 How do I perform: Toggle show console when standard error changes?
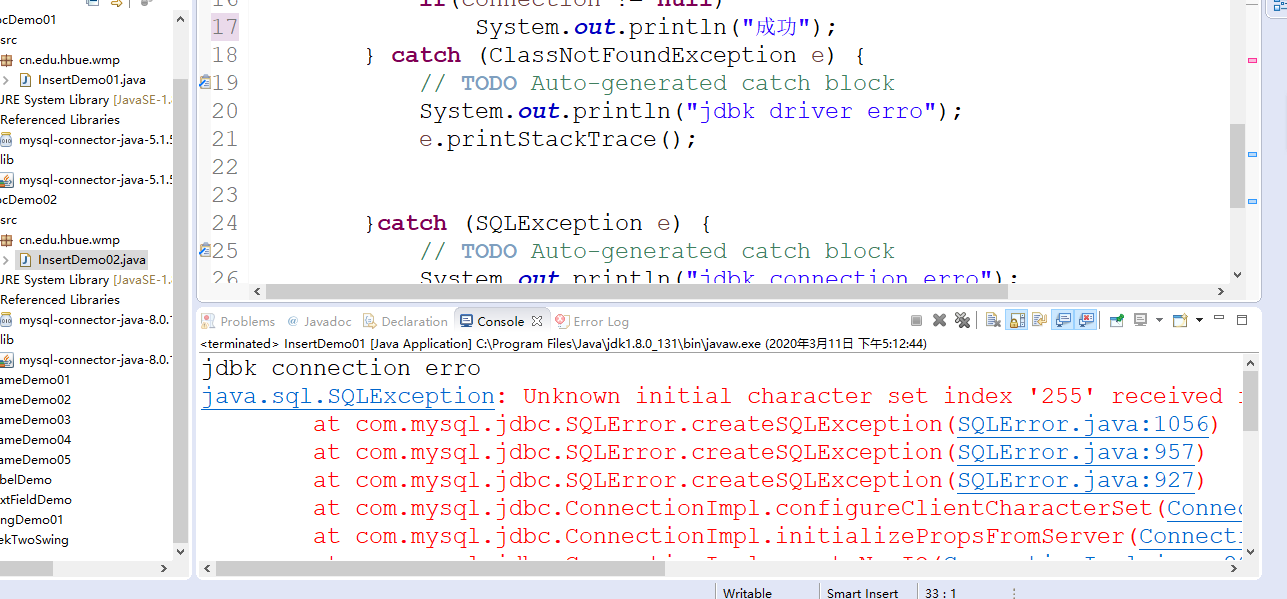point(1086,320)
